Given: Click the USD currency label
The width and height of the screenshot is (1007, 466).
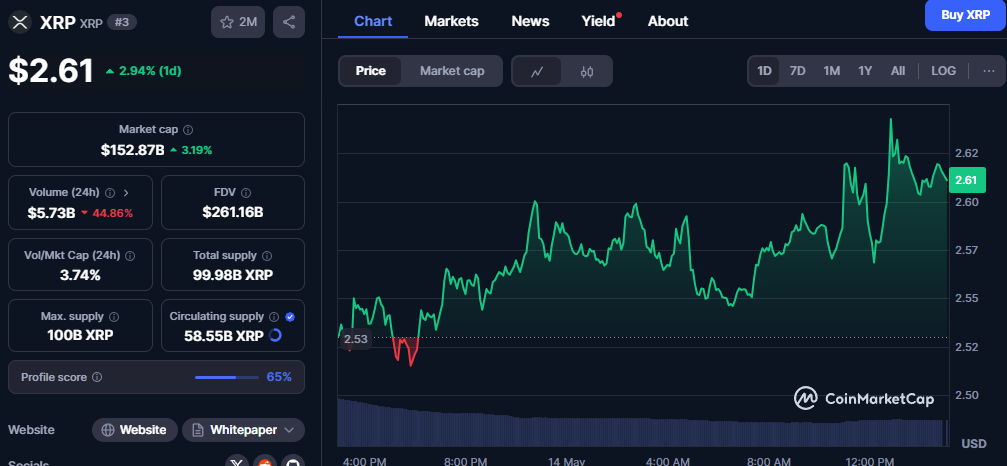Looking at the screenshot, I should coord(974,444).
